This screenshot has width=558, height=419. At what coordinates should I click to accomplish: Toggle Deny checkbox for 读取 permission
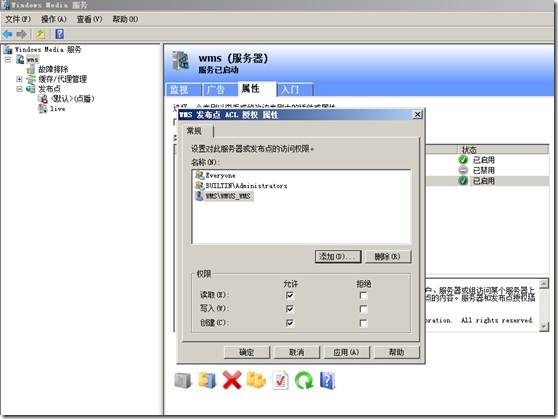point(363,295)
